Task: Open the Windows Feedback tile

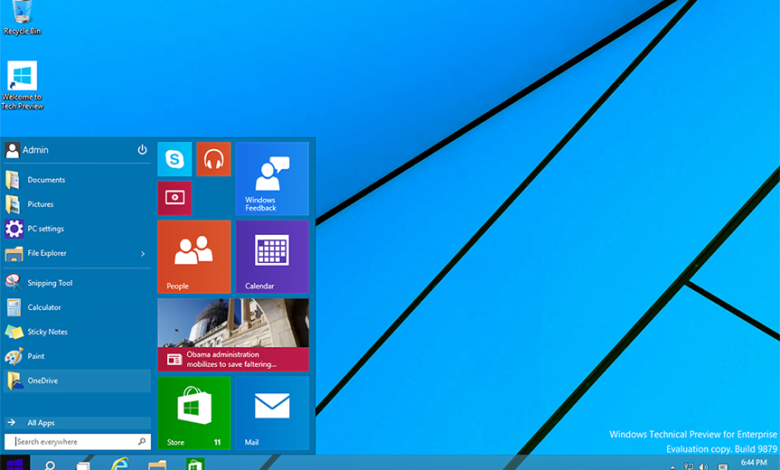Action: 271,178
